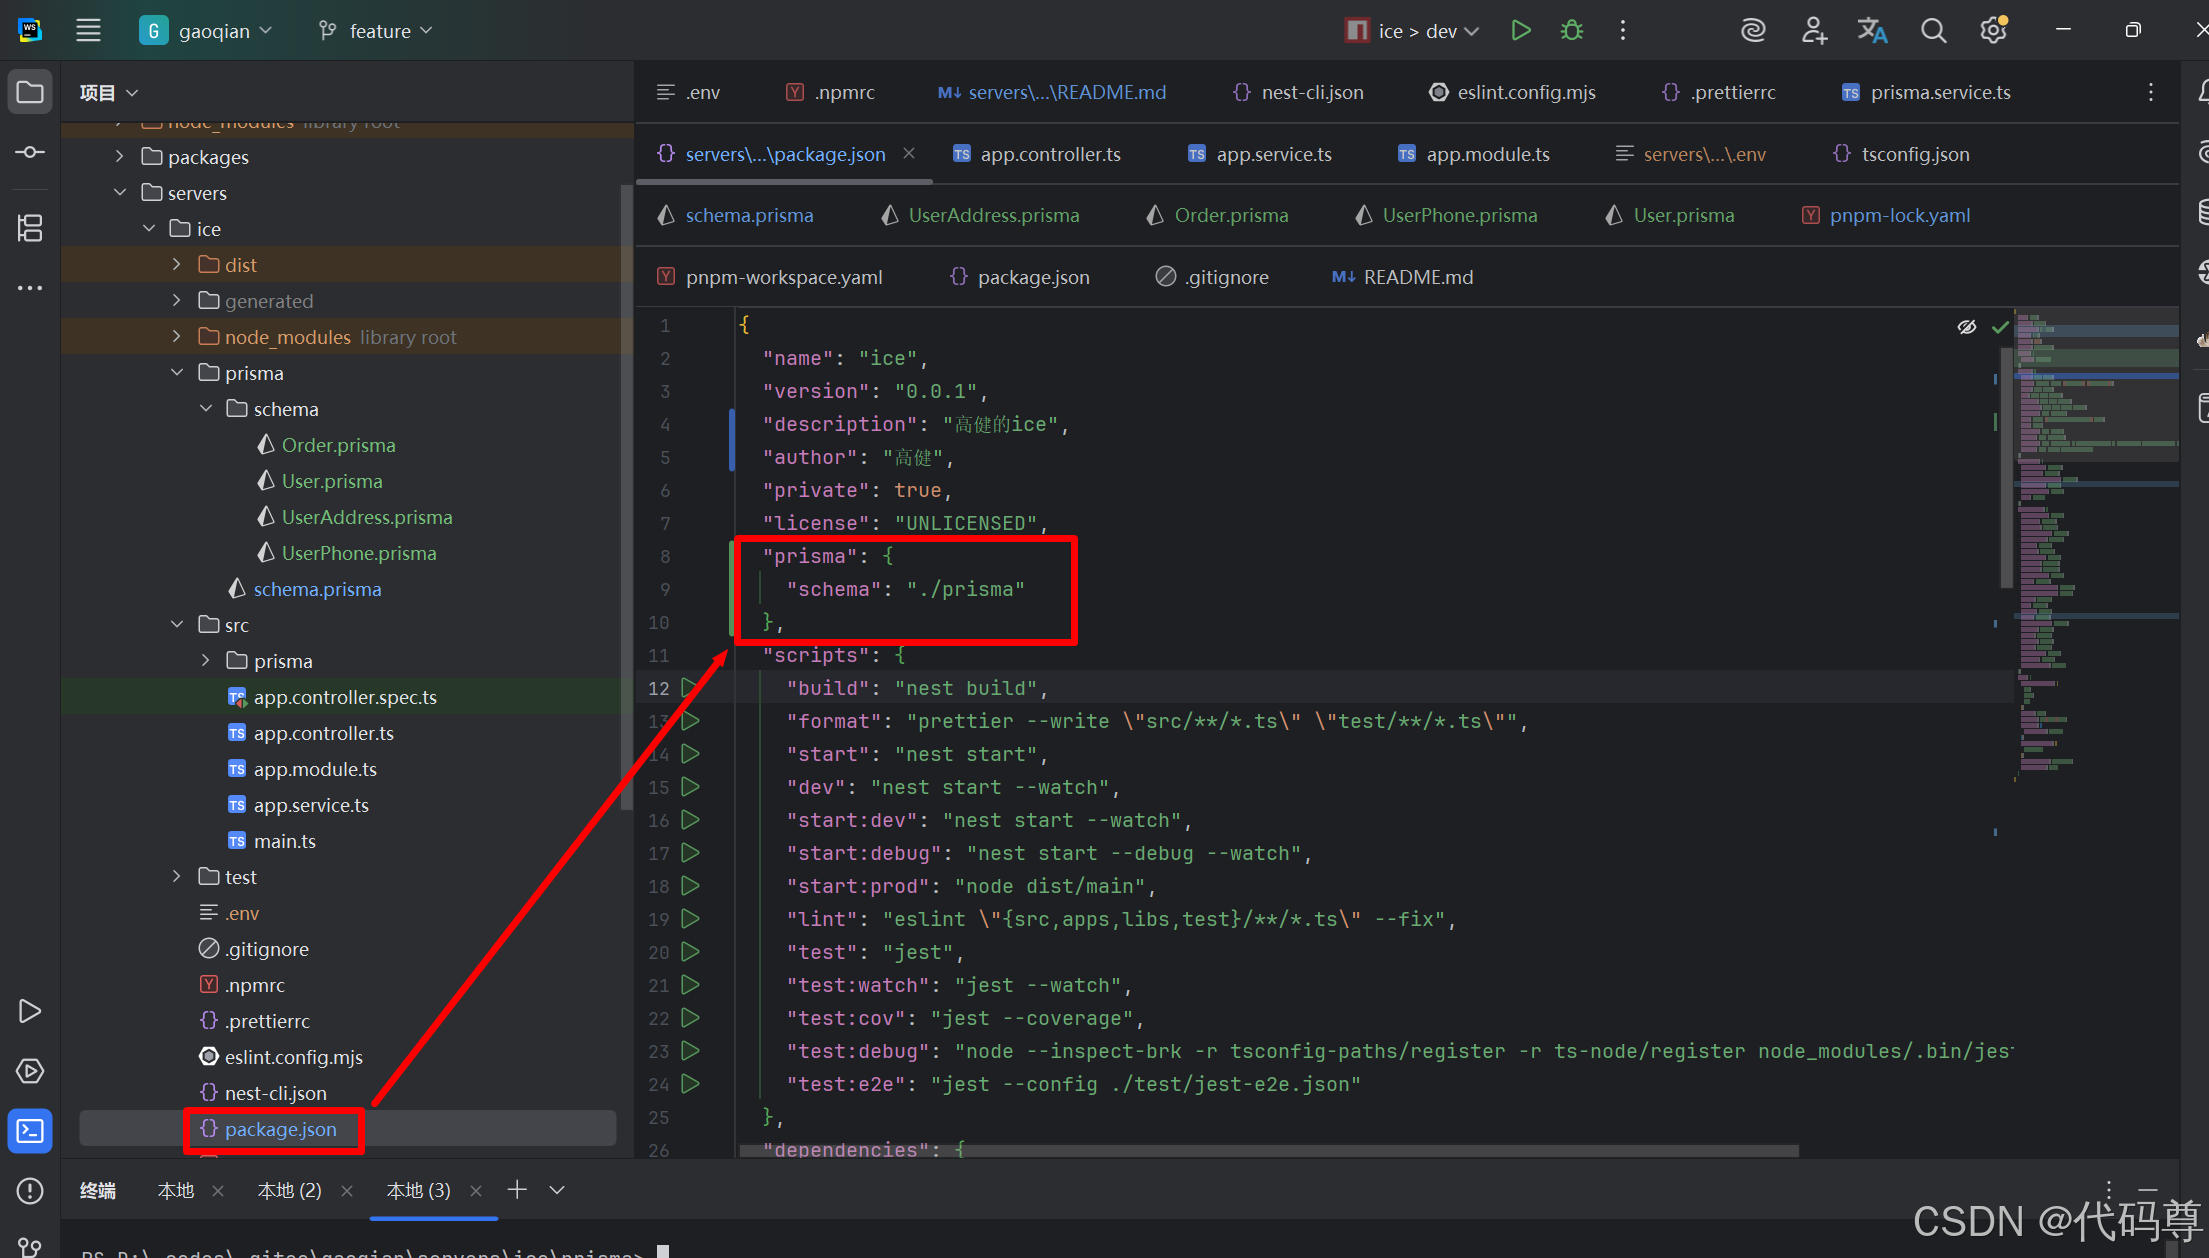Open the Problems tool window icon
This screenshot has width=2209, height=1258.
(x=30, y=1191)
